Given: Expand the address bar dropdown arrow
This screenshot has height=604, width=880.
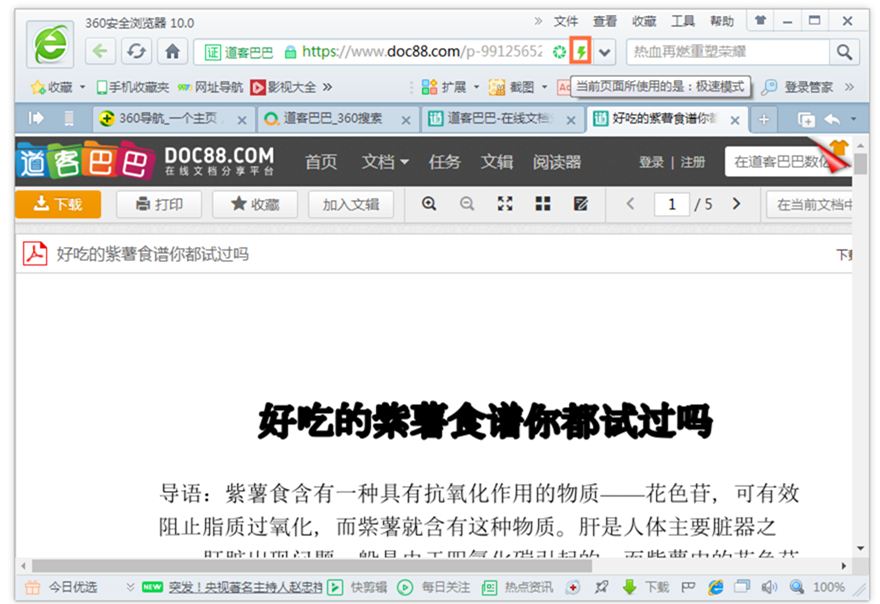Looking at the screenshot, I should click(604, 53).
